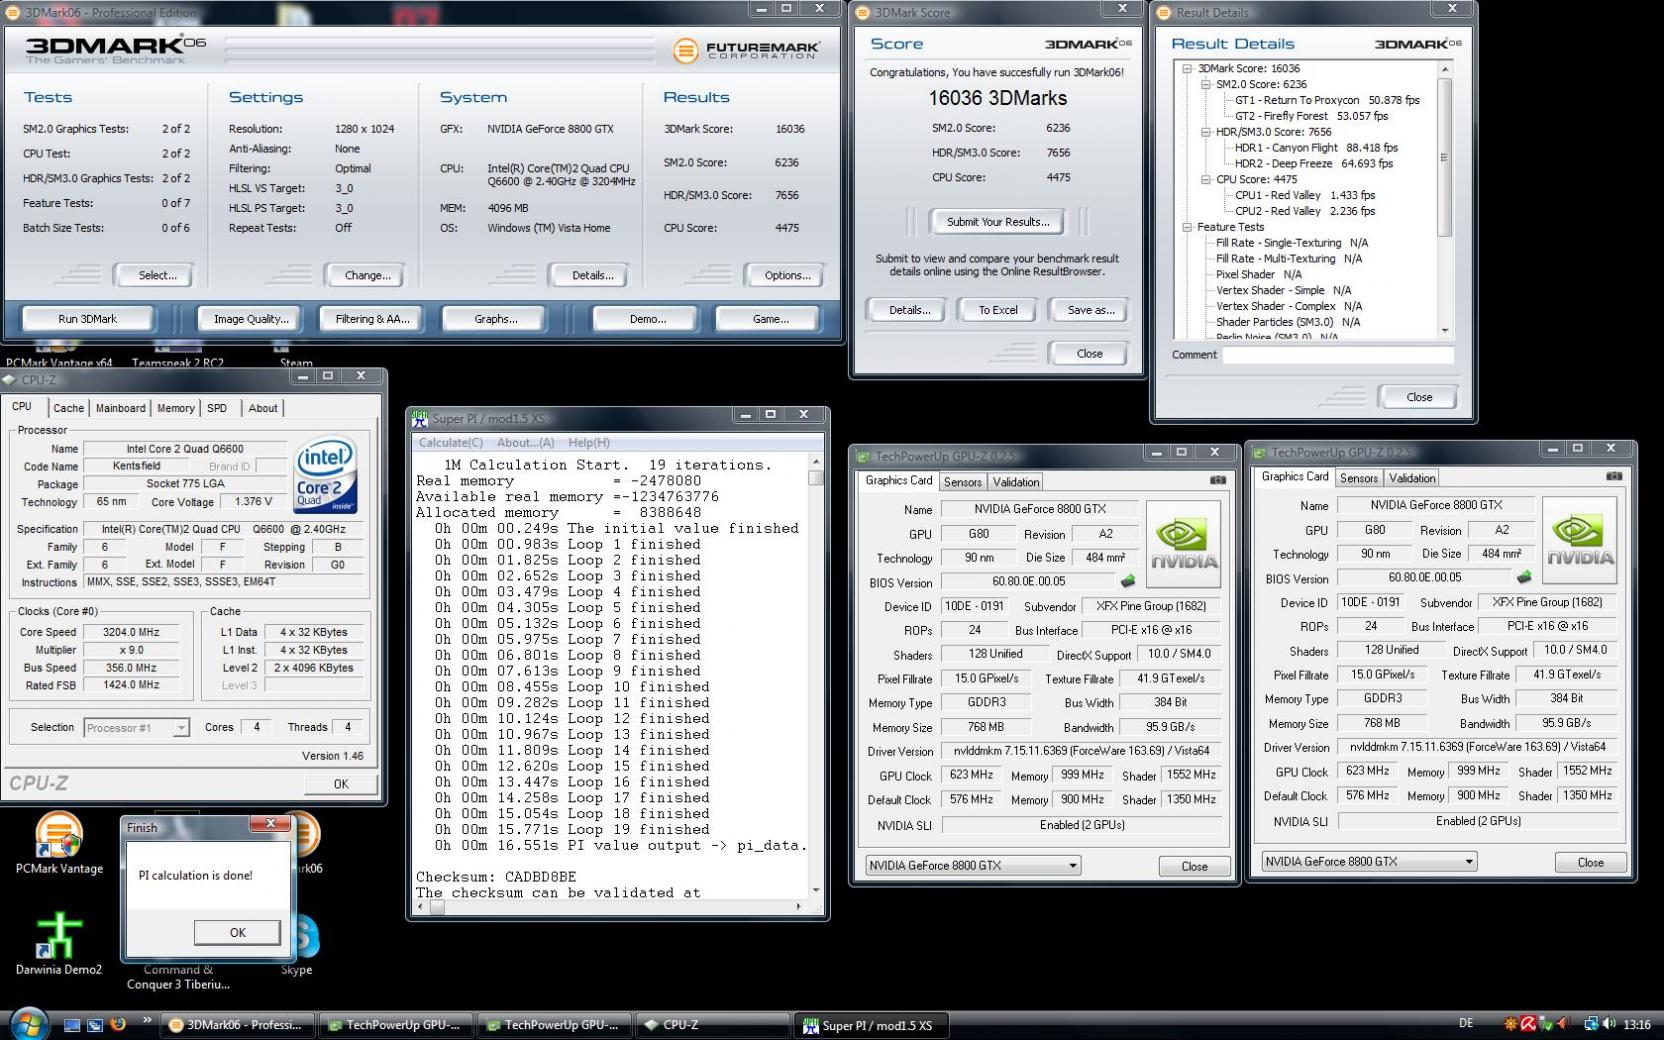This screenshot has height=1040, width=1664.
Task: Collapse the 3DMark Score tree node
Action: [1188, 69]
